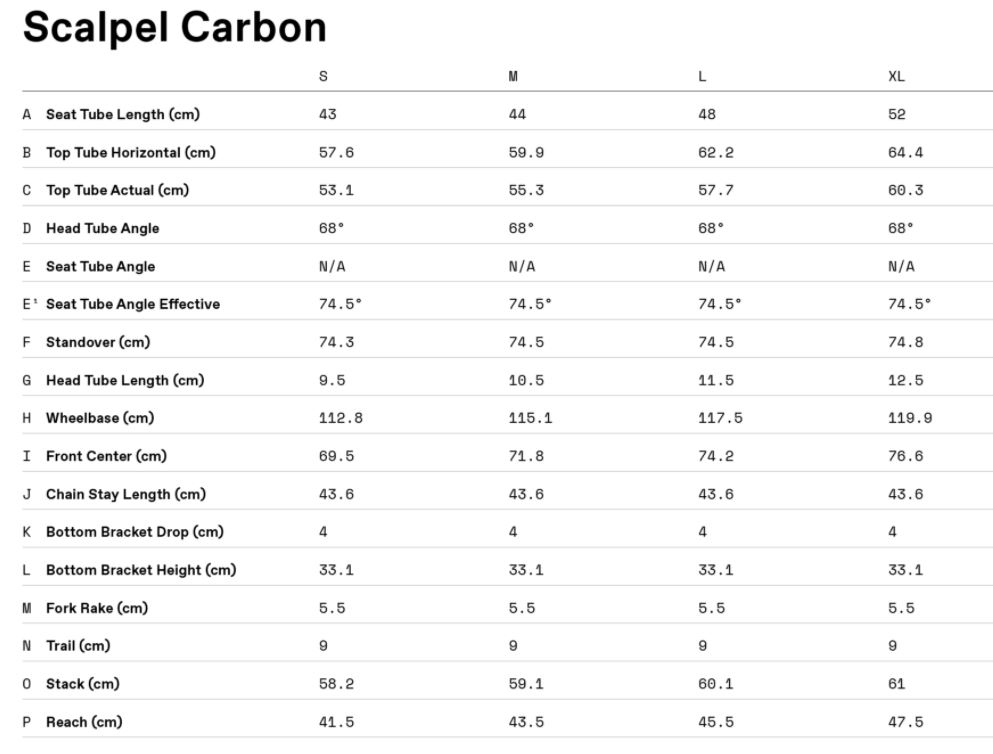Click the Front Center value 76.6 for XL

coord(906,456)
